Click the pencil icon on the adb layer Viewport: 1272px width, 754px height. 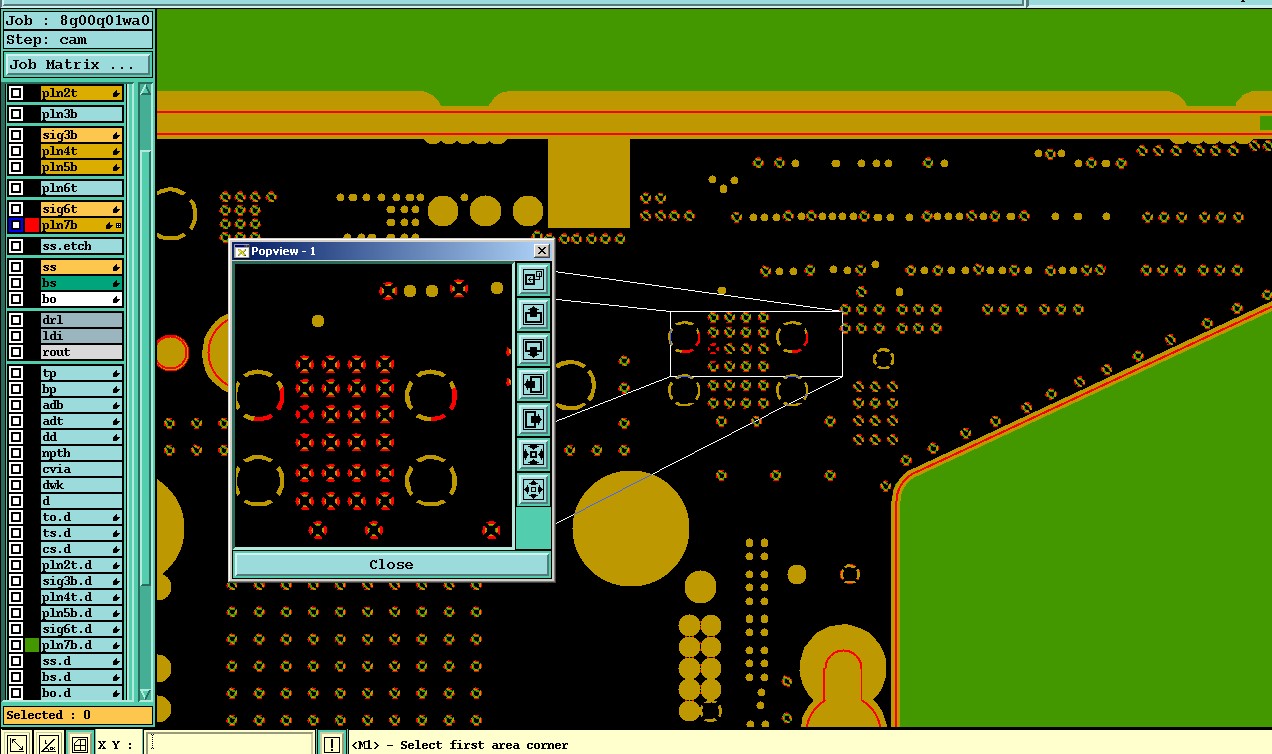pyautogui.click(x=116, y=405)
